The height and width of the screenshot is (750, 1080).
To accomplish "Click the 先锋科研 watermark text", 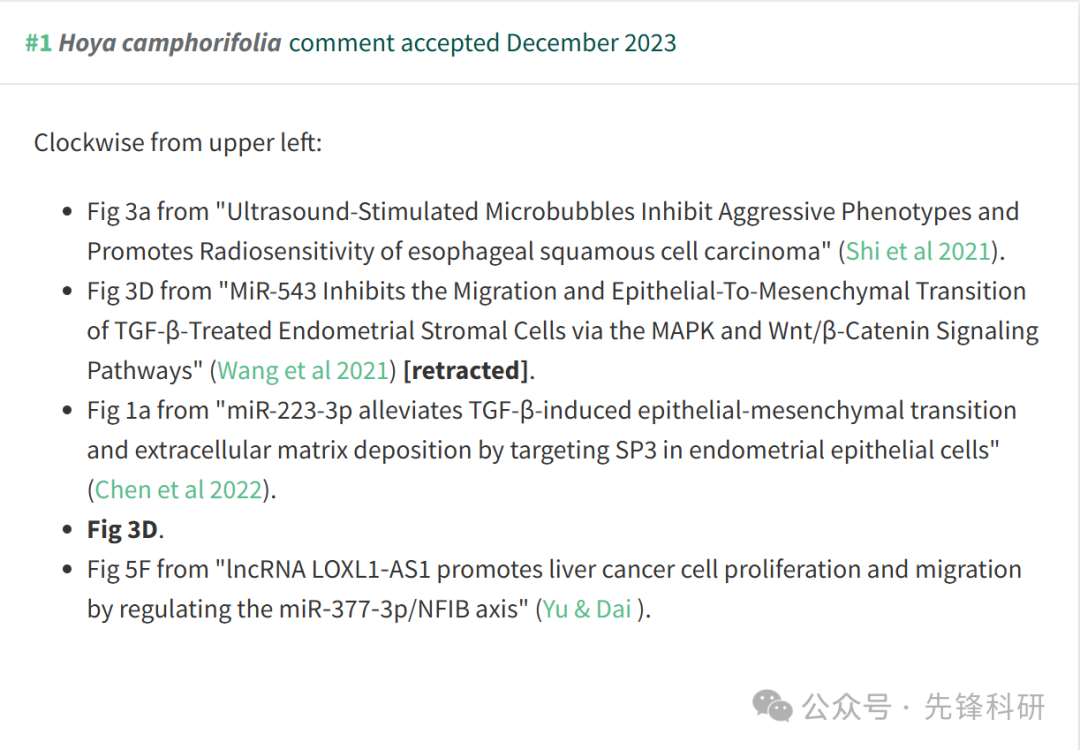I will [x=984, y=707].
